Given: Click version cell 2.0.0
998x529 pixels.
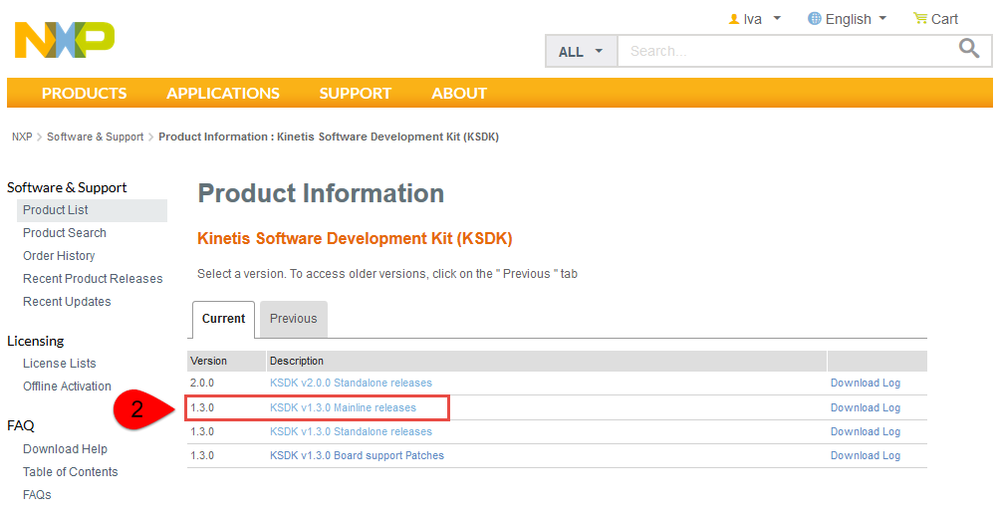Looking at the screenshot, I should coord(202,383).
